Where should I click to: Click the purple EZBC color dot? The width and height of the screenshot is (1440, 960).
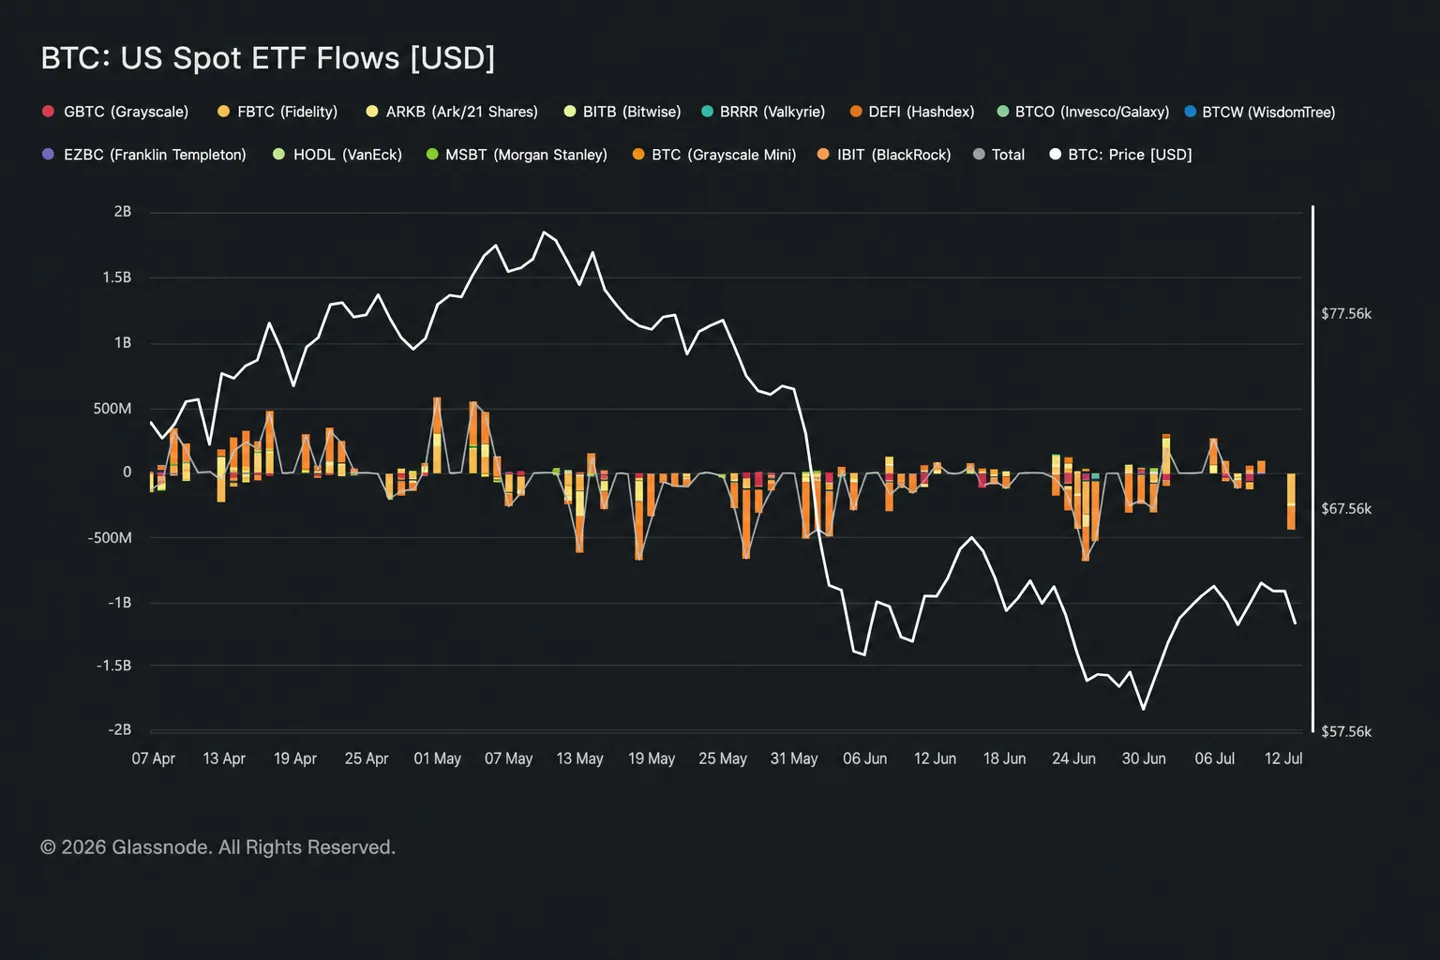pos(48,154)
